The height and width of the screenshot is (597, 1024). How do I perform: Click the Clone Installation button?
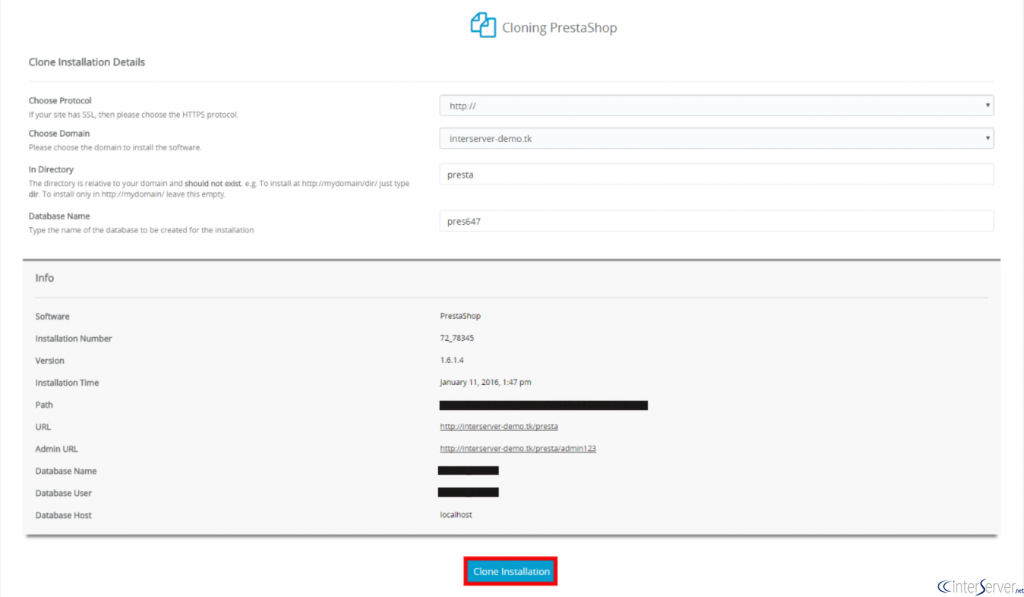click(511, 572)
